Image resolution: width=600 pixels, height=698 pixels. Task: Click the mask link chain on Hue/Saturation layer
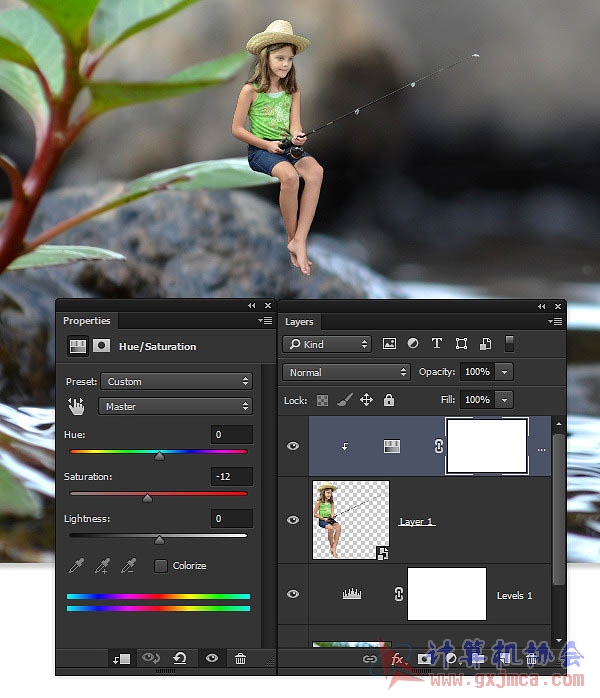[x=438, y=446]
